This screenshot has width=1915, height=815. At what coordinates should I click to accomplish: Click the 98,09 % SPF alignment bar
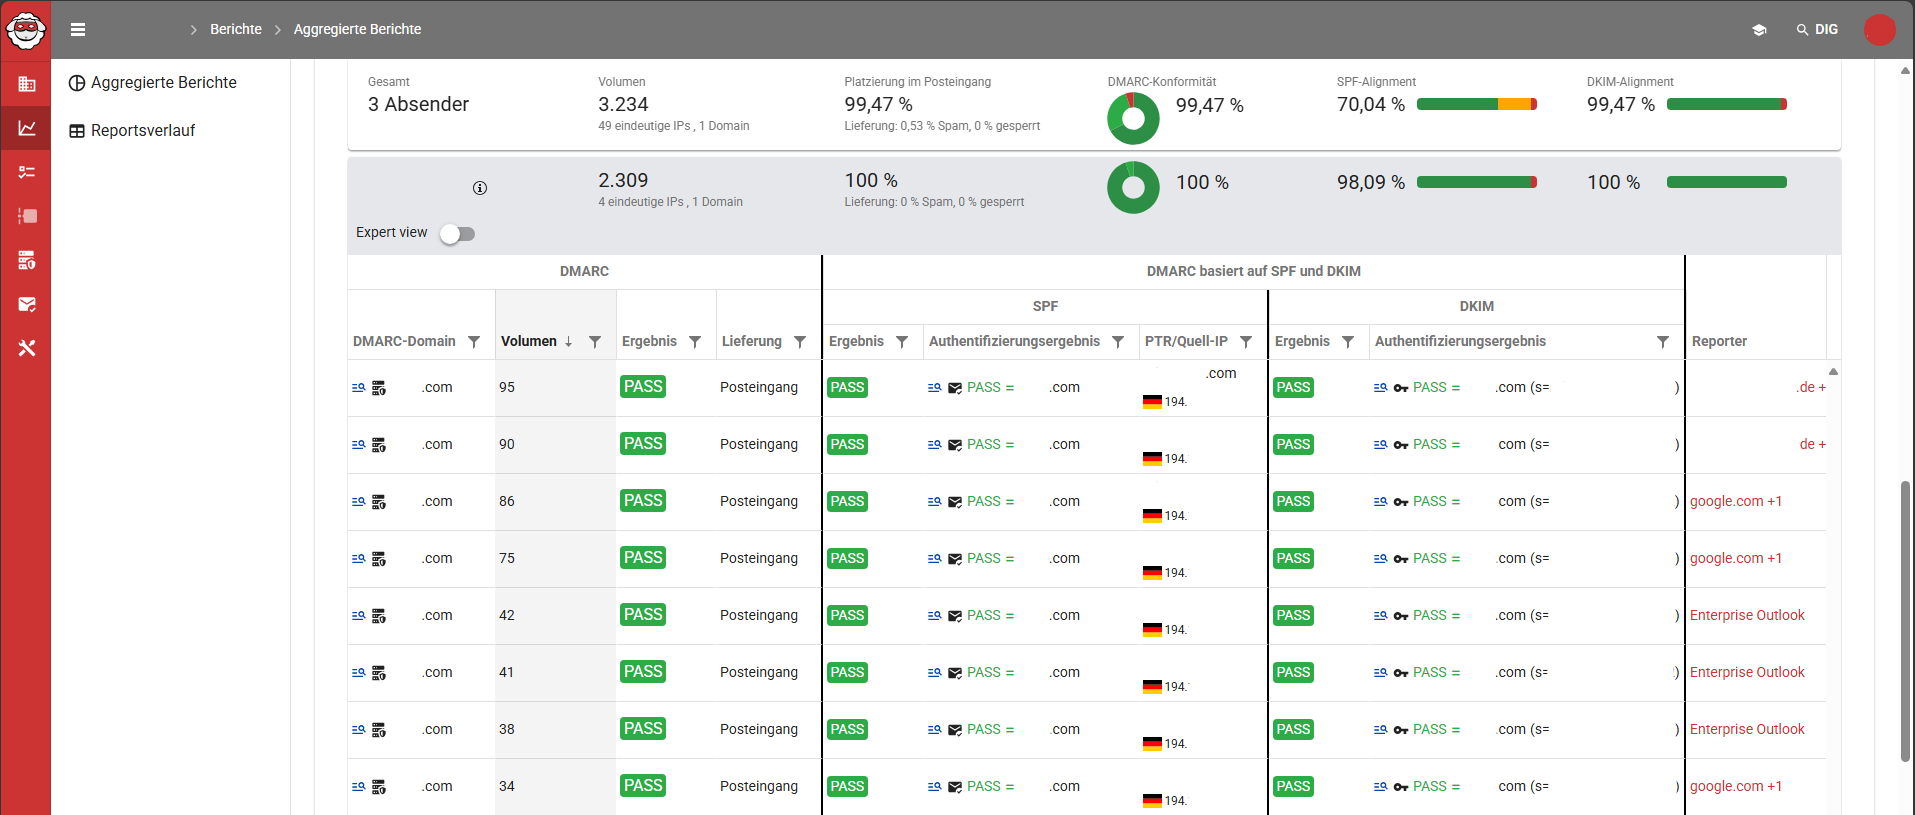coord(1477,182)
